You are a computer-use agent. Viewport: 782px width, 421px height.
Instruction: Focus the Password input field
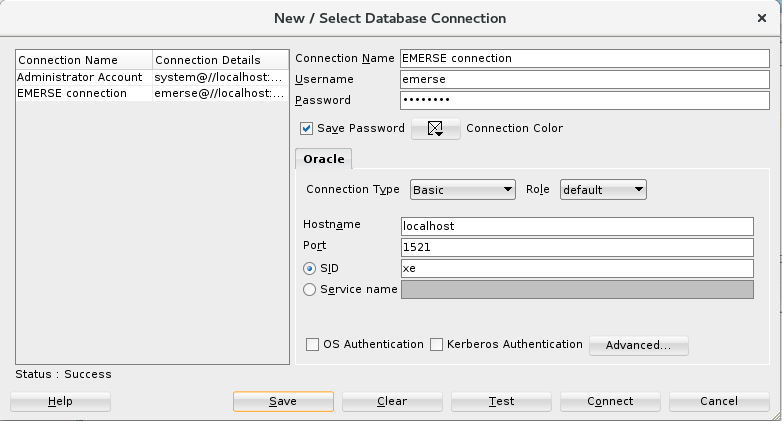[x=585, y=100]
